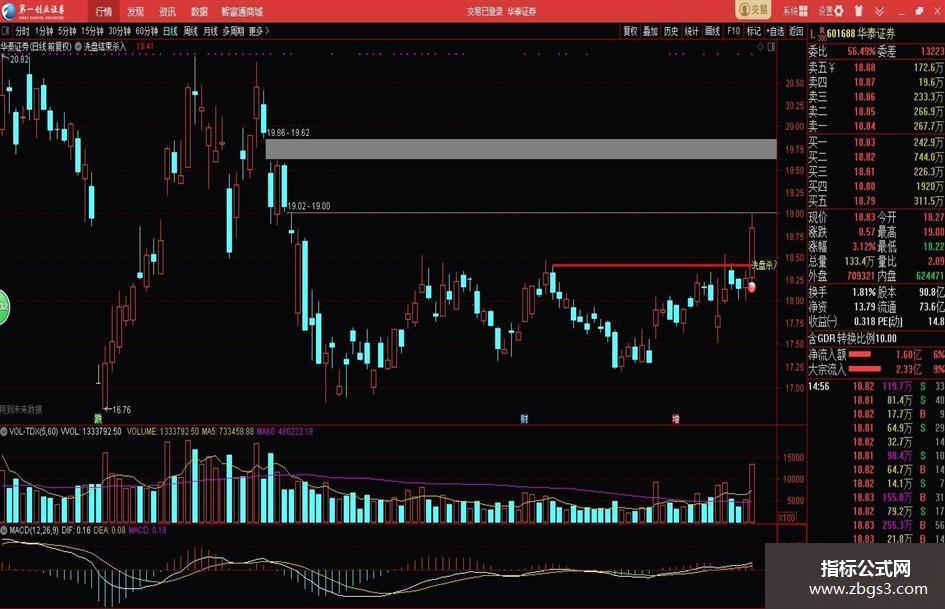Add stock with +自选 button
Image resolution: width=945 pixels, height=609 pixels.
(x=775, y=31)
